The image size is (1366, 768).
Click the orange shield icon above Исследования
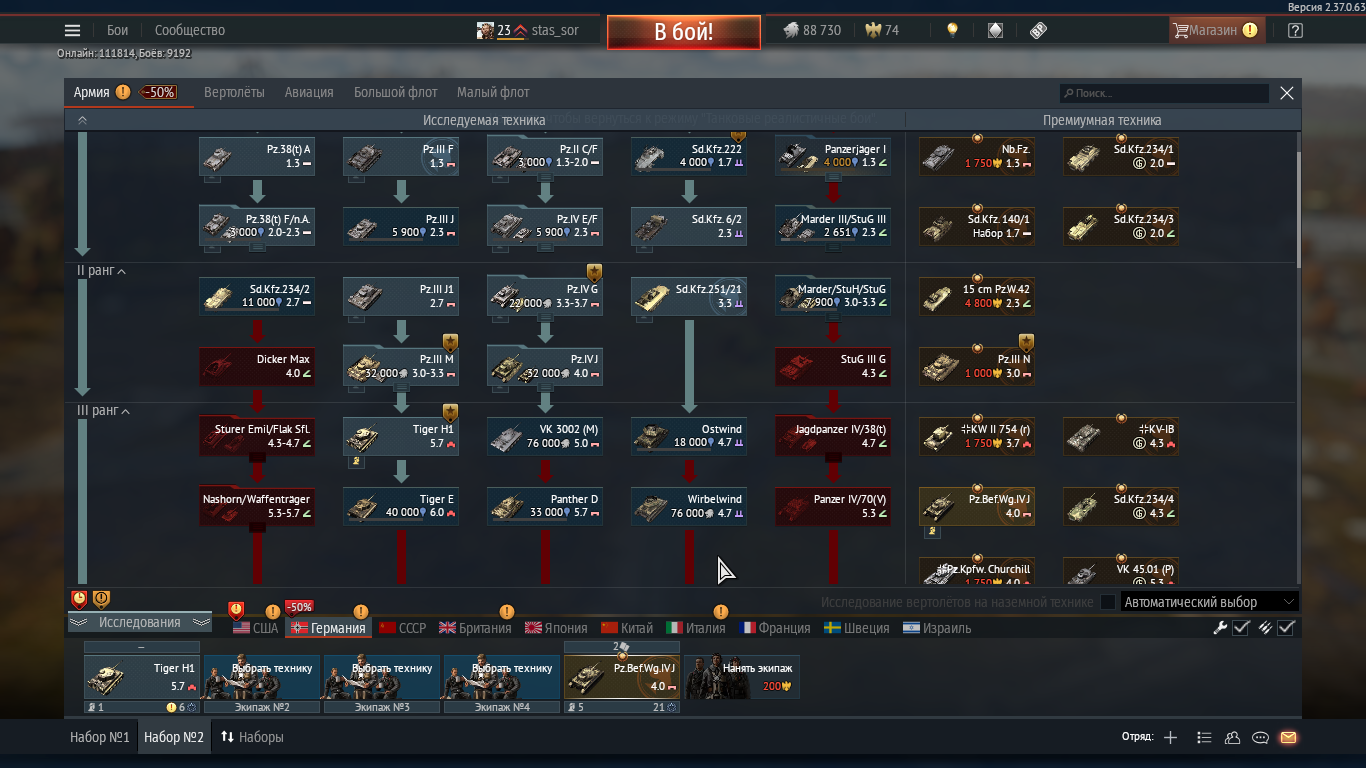coord(101,599)
